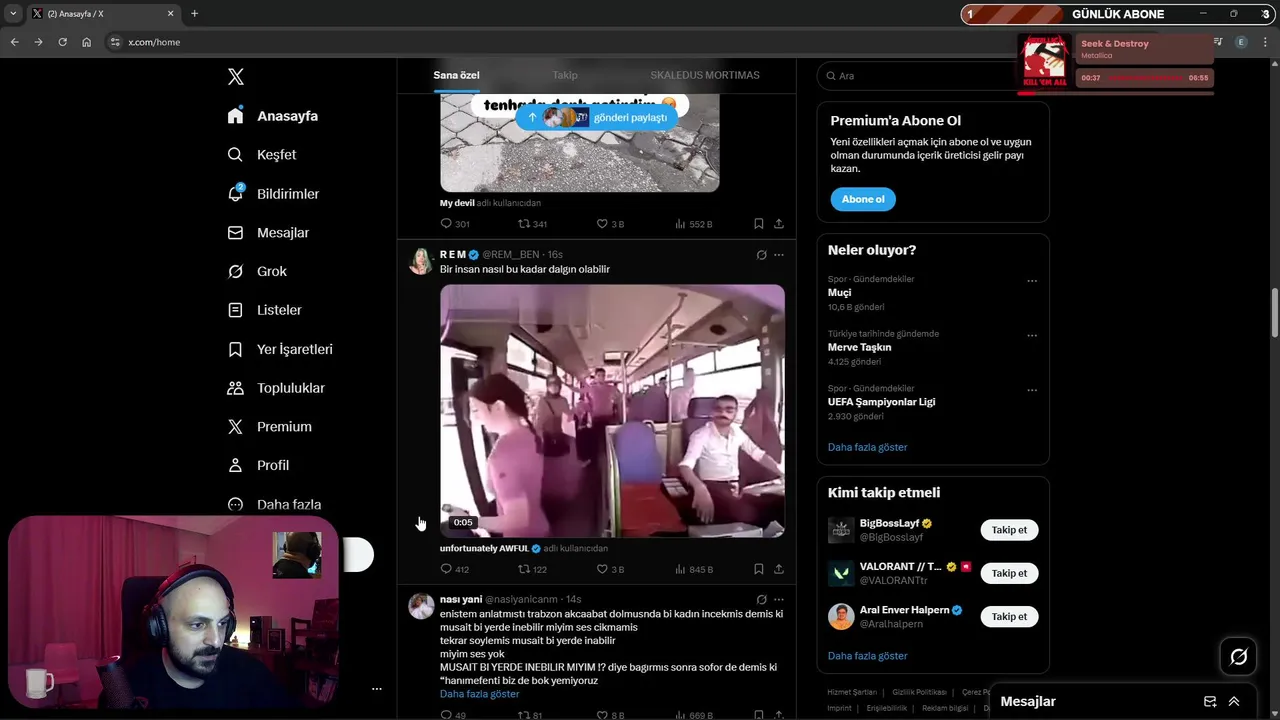Screen dimensions: 1280x720
Task: Follow Aral Enver Halpern with Takip et
Action: coord(1009,617)
